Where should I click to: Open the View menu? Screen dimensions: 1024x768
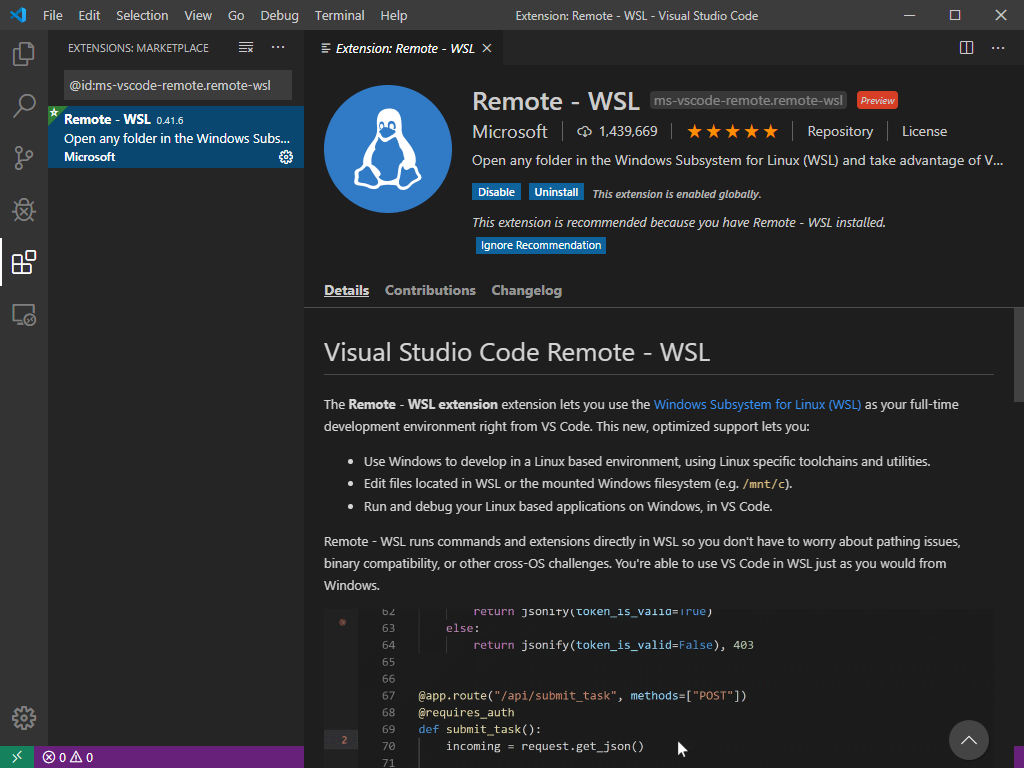(198, 15)
